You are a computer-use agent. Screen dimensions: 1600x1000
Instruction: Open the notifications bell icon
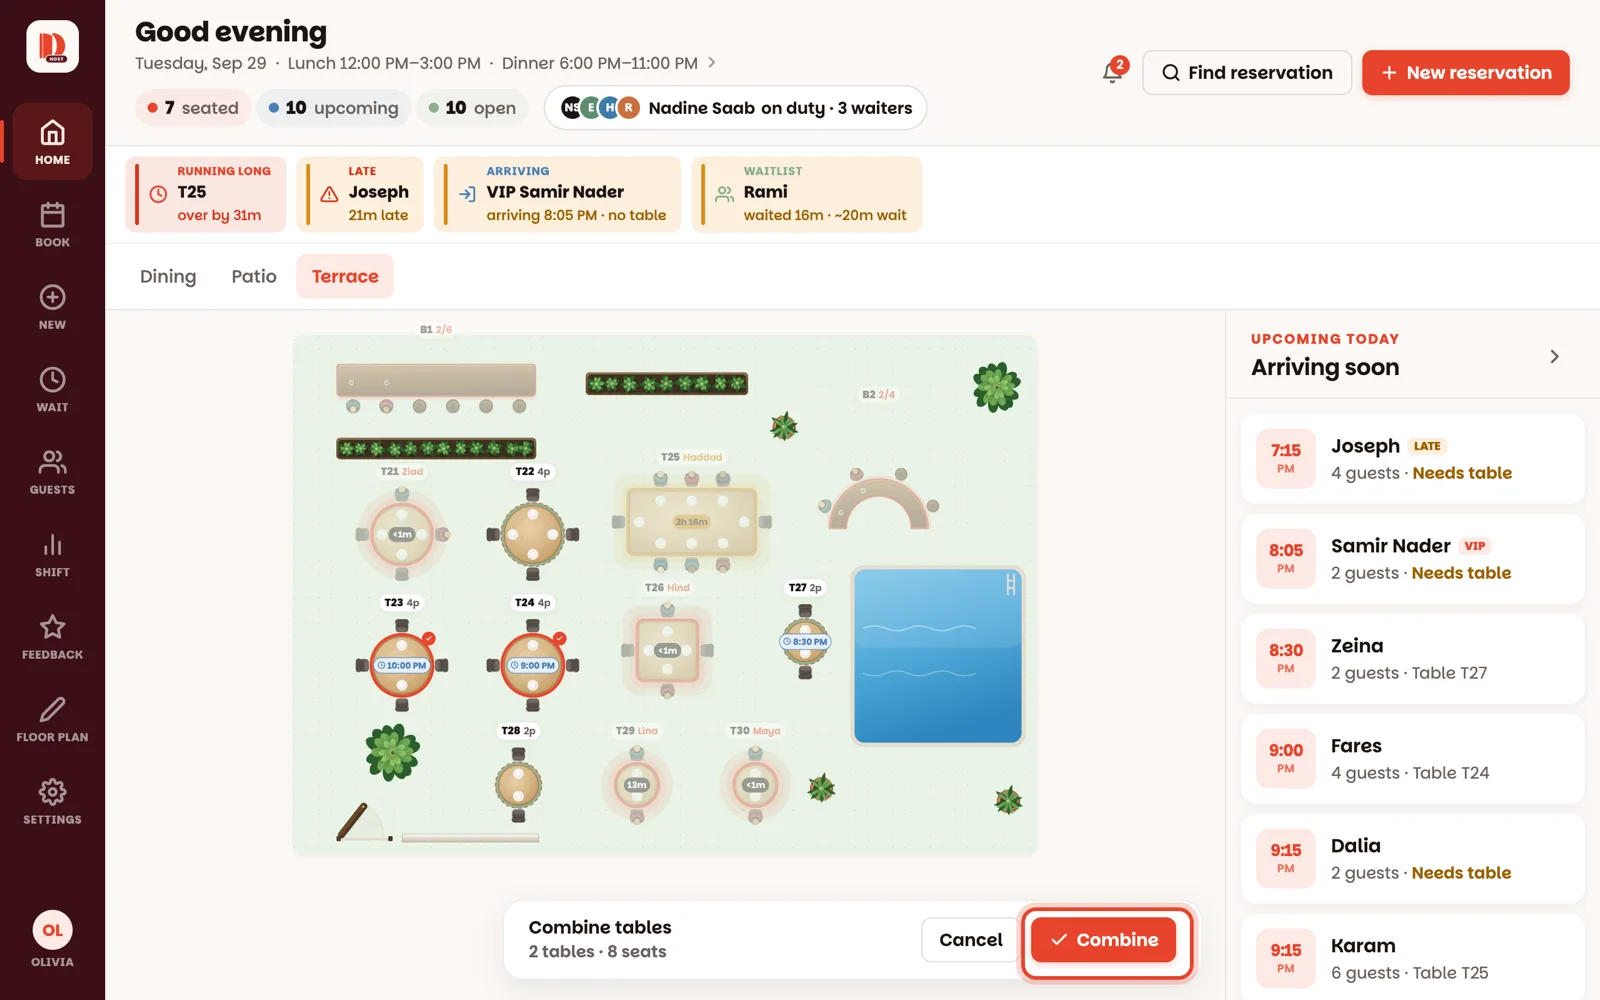click(1112, 72)
